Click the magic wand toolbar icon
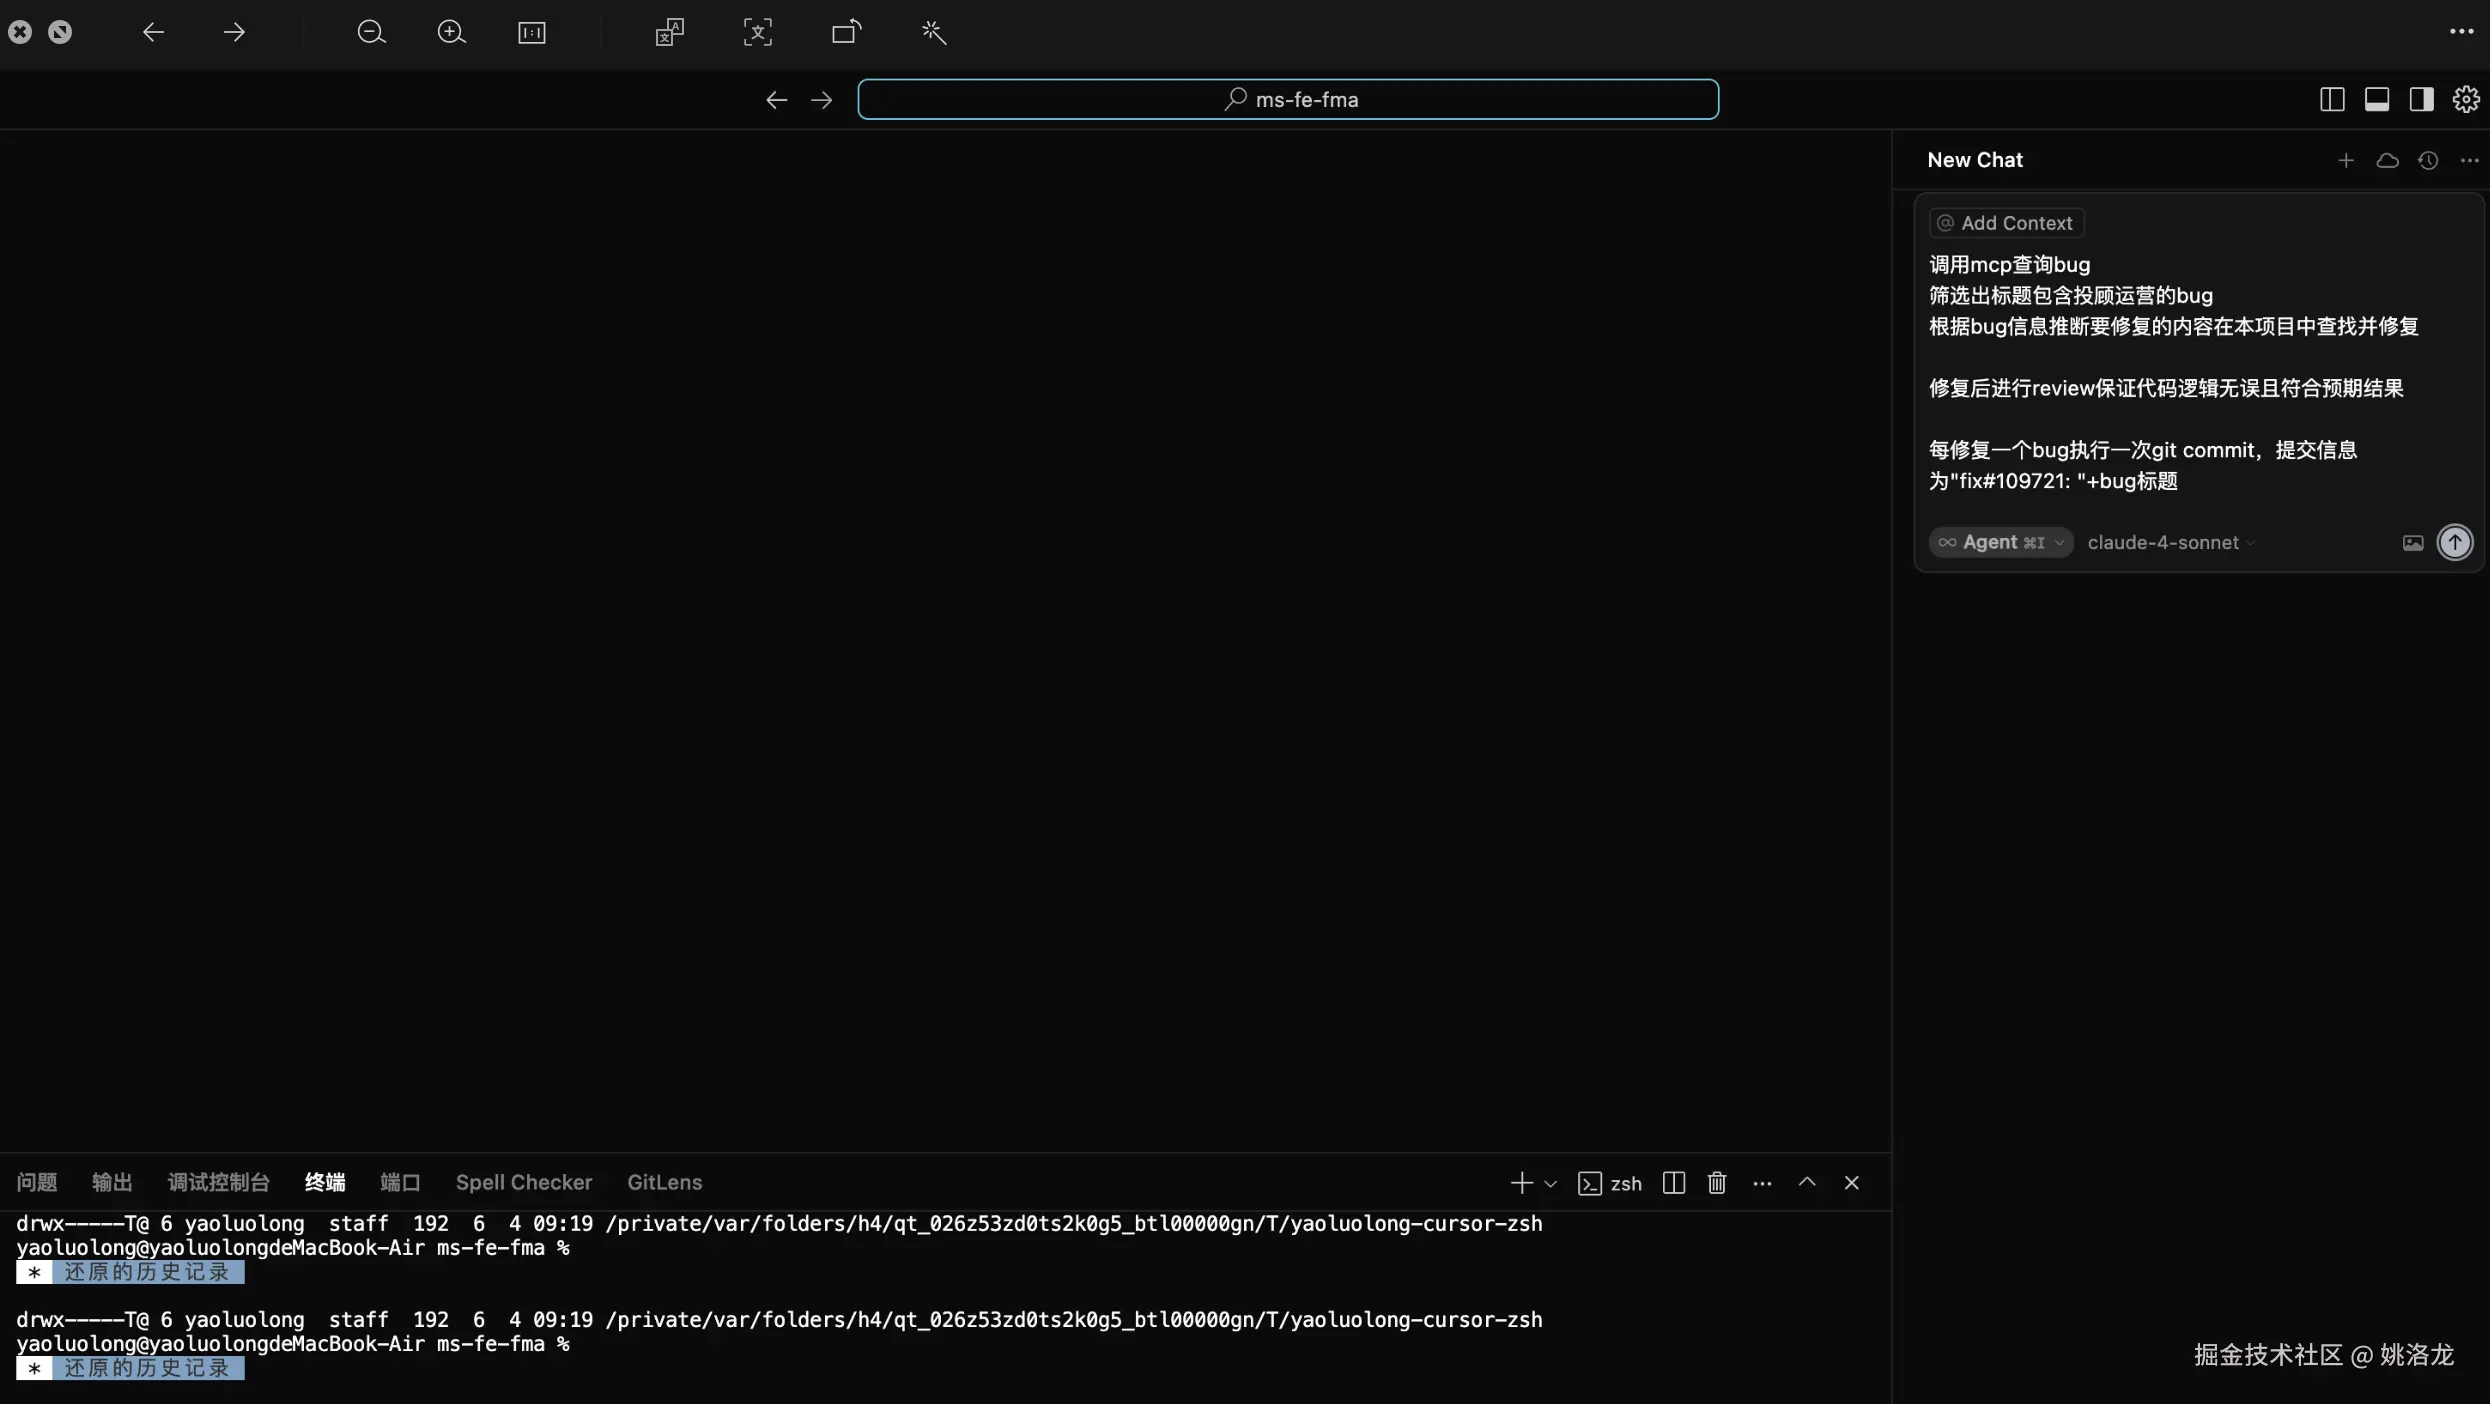 [x=933, y=32]
